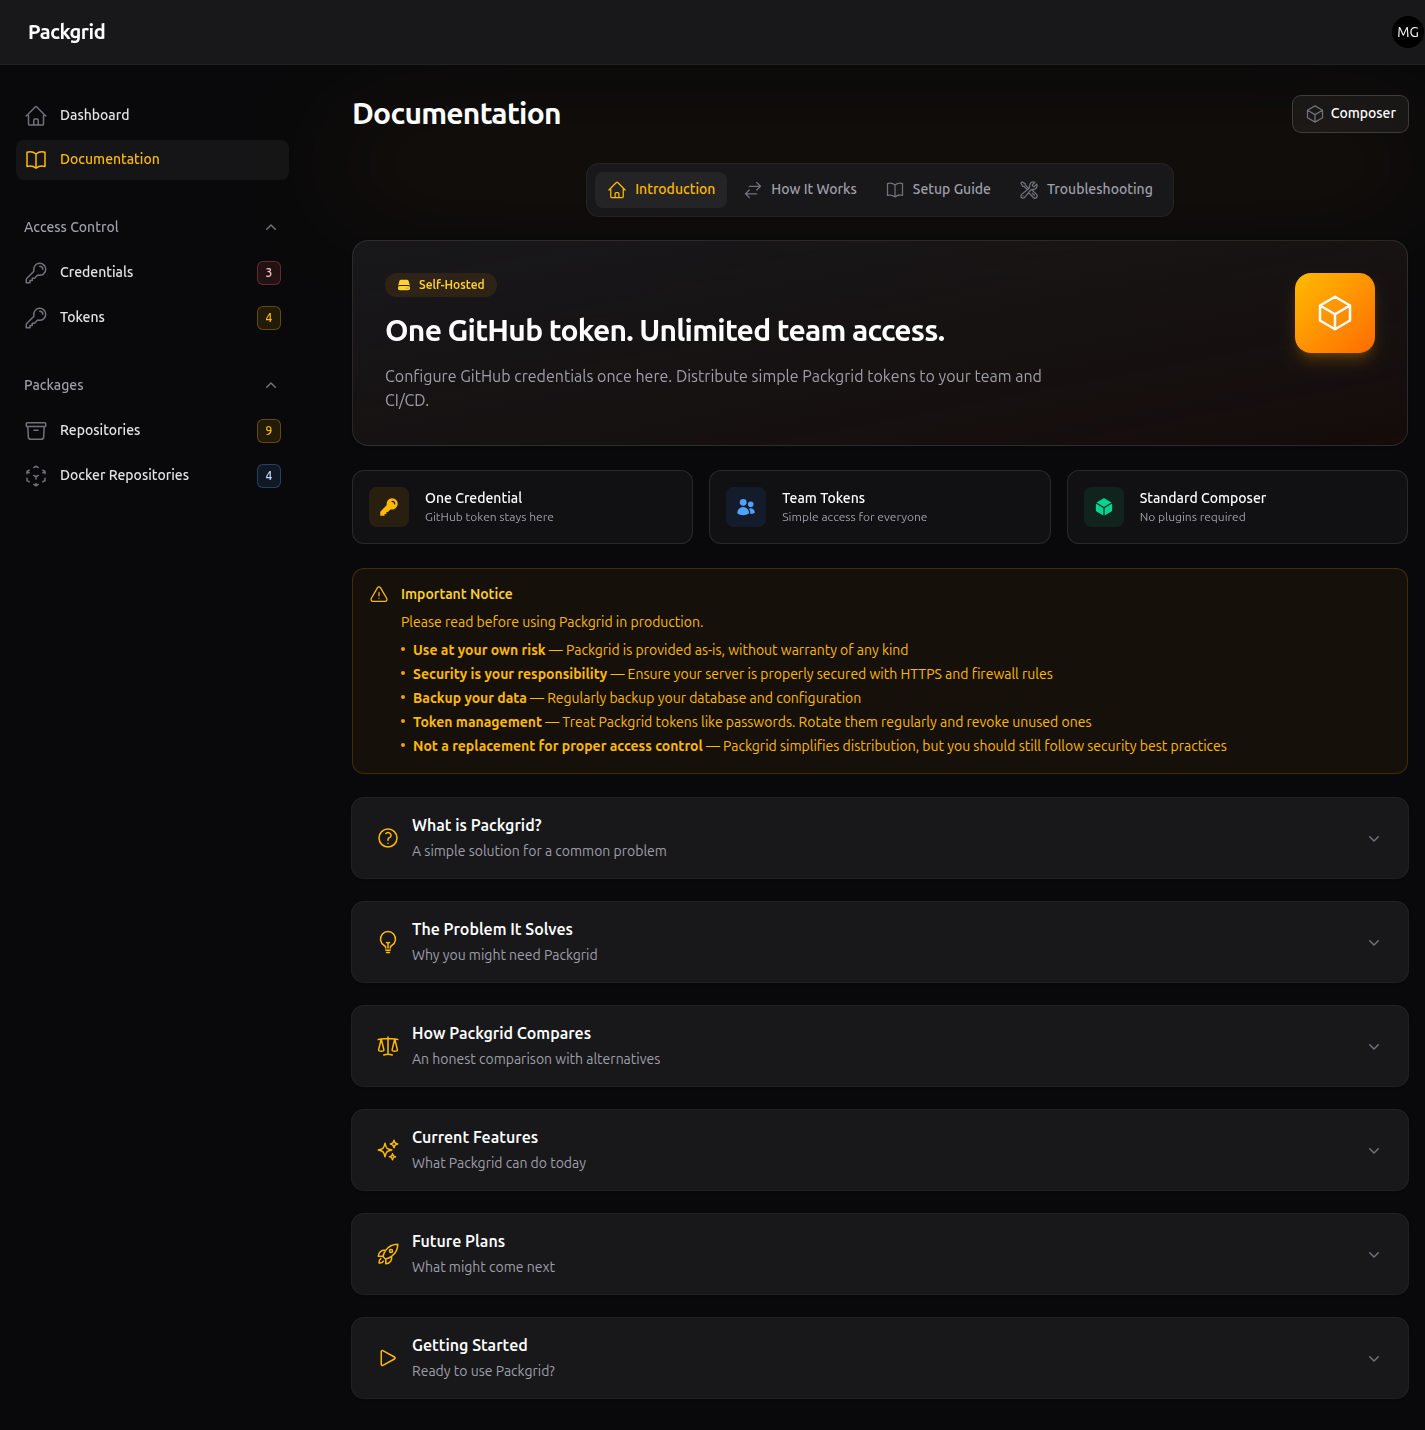The width and height of the screenshot is (1425, 1430).
Task: Click the Self-Hosted badge label
Action: pos(451,285)
